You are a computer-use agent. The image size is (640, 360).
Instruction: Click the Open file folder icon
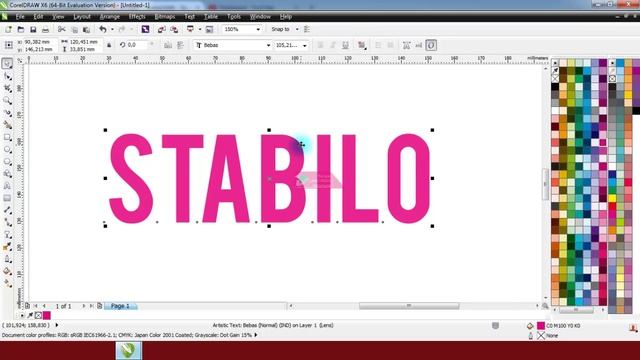[20, 29]
